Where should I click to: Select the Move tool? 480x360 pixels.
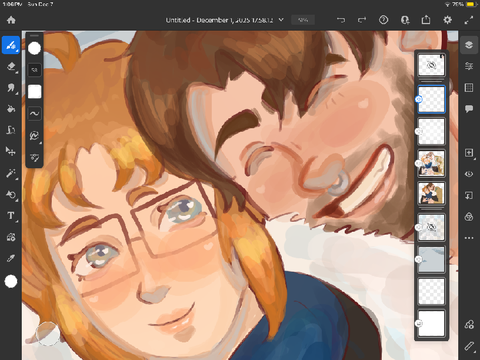(x=11, y=152)
